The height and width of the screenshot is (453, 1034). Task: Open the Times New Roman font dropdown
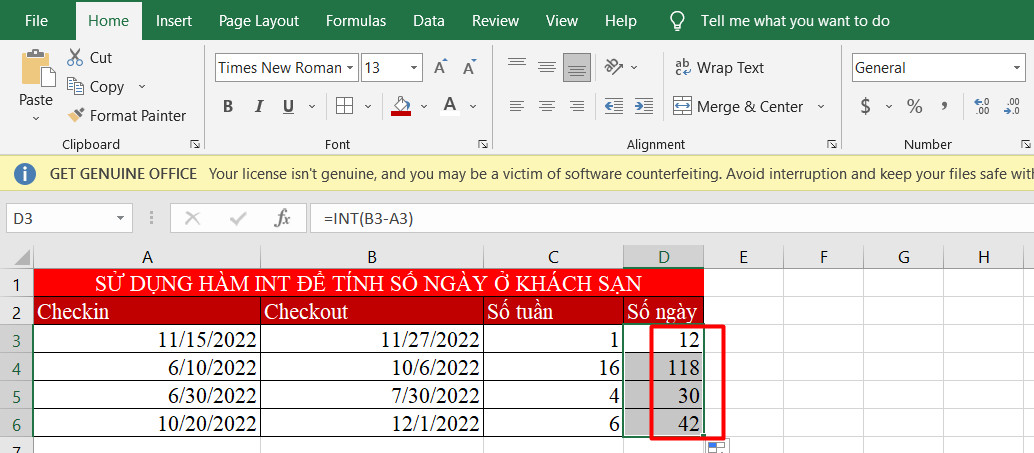pos(351,68)
